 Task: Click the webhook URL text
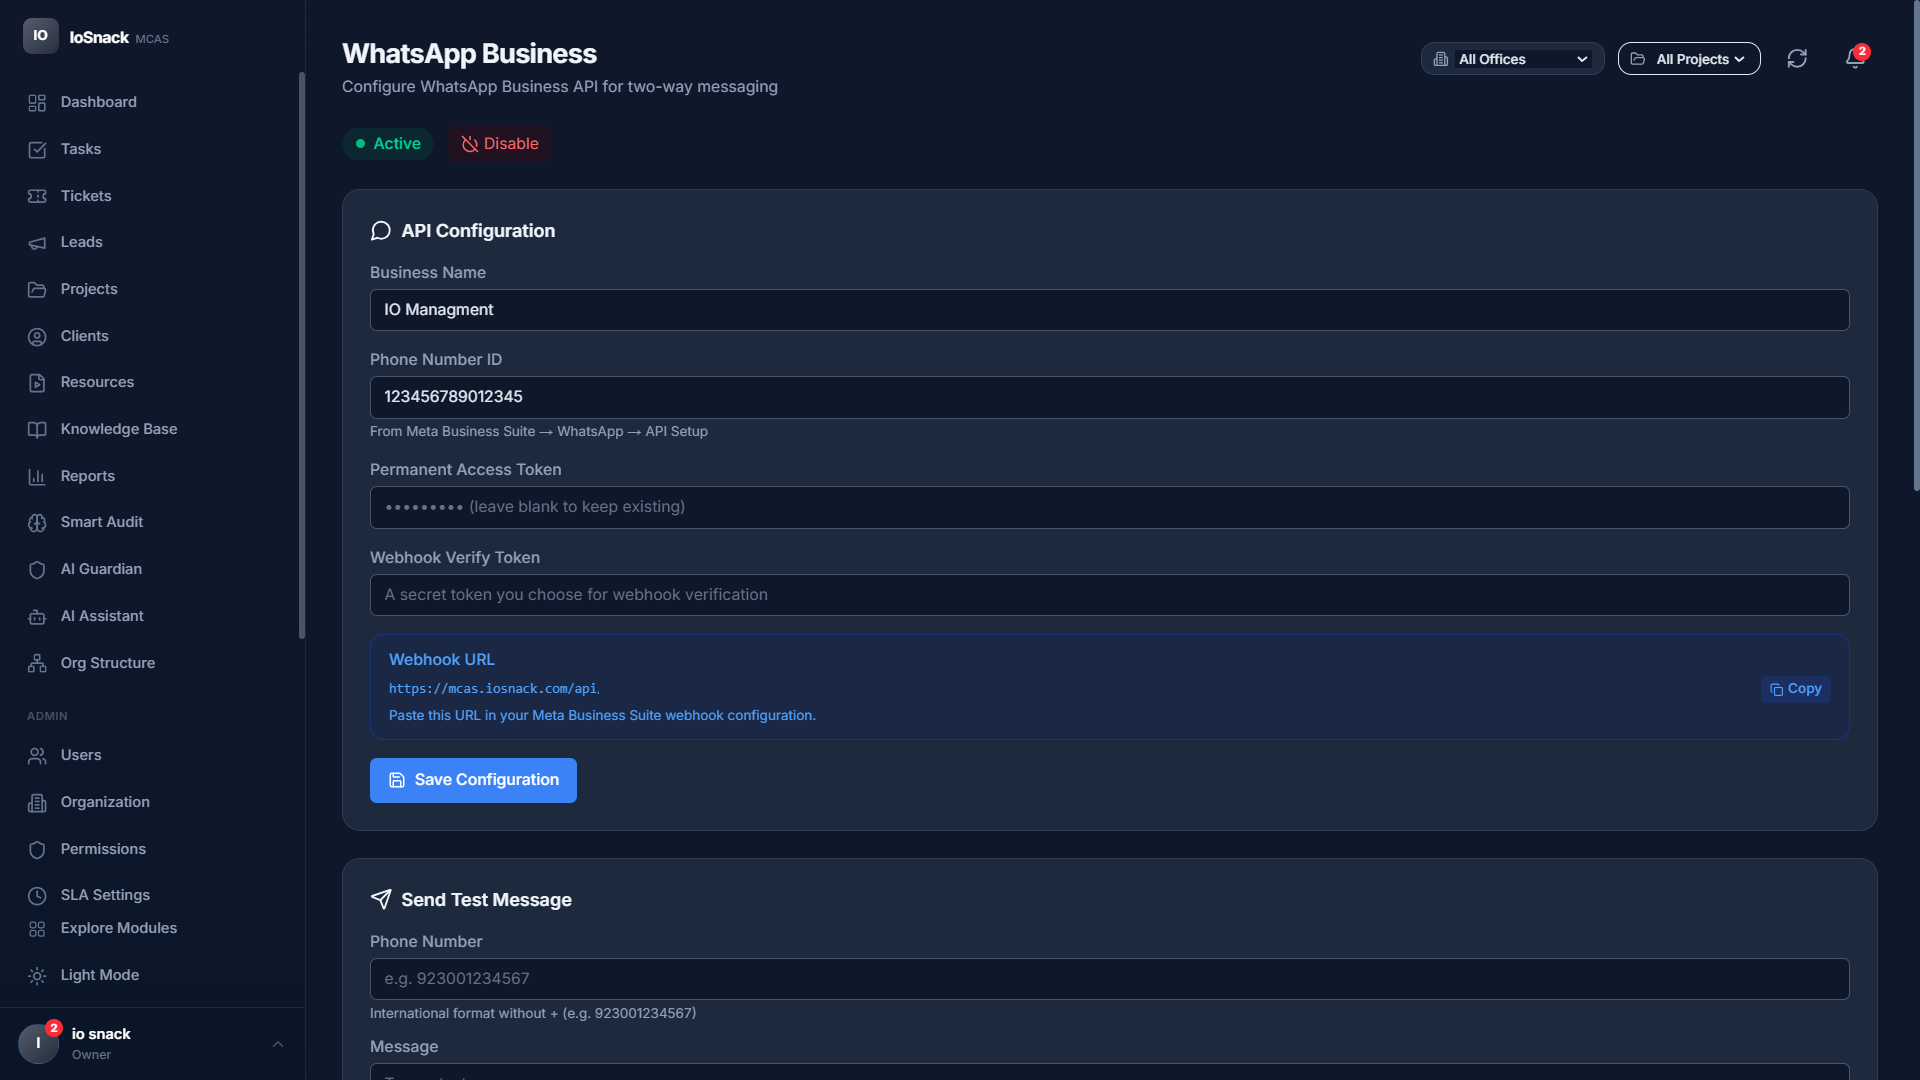[494, 689]
